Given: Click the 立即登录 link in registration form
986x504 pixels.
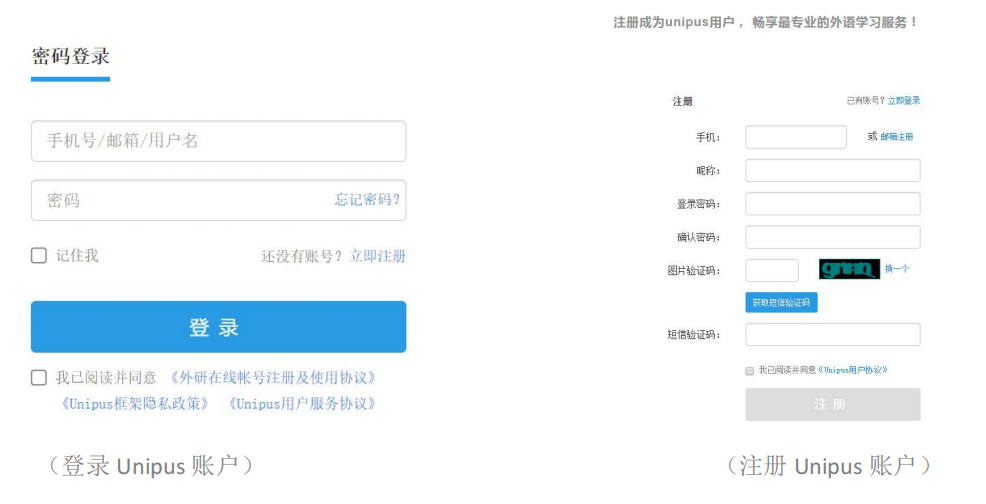Looking at the screenshot, I should [x=903, y=101].
